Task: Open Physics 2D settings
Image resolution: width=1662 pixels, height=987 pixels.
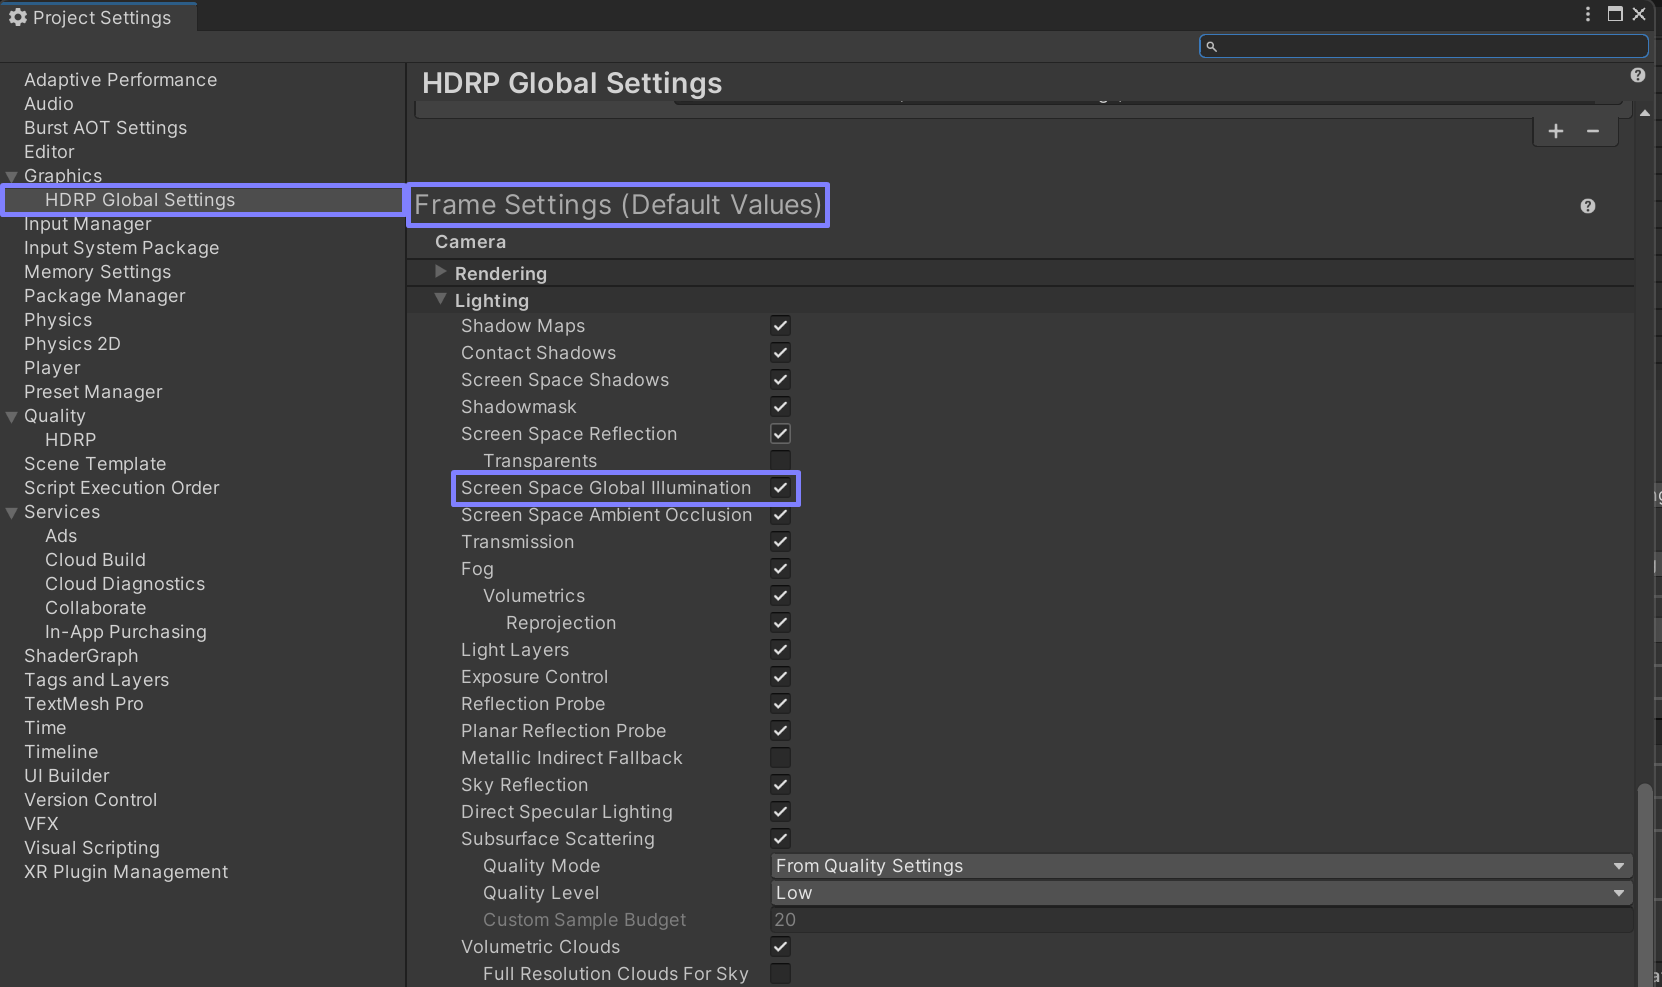Action: pyautogui.click(x=72, y=344)
